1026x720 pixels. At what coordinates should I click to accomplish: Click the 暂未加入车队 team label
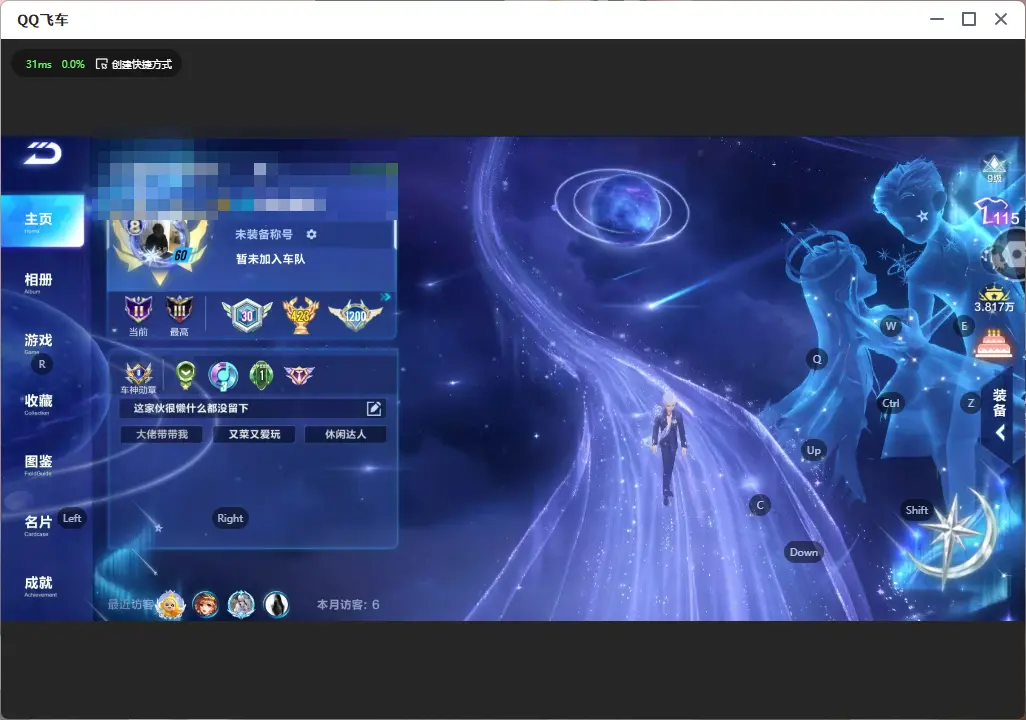[271, 259]
